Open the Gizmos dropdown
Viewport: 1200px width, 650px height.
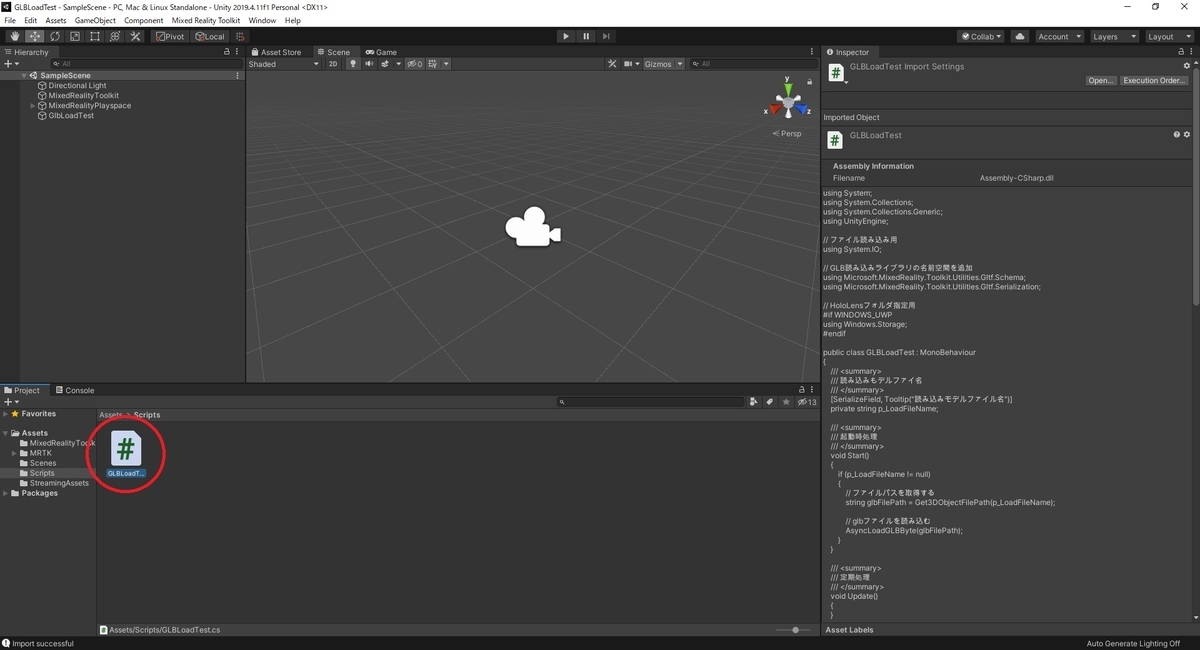[x=664, y=64]
